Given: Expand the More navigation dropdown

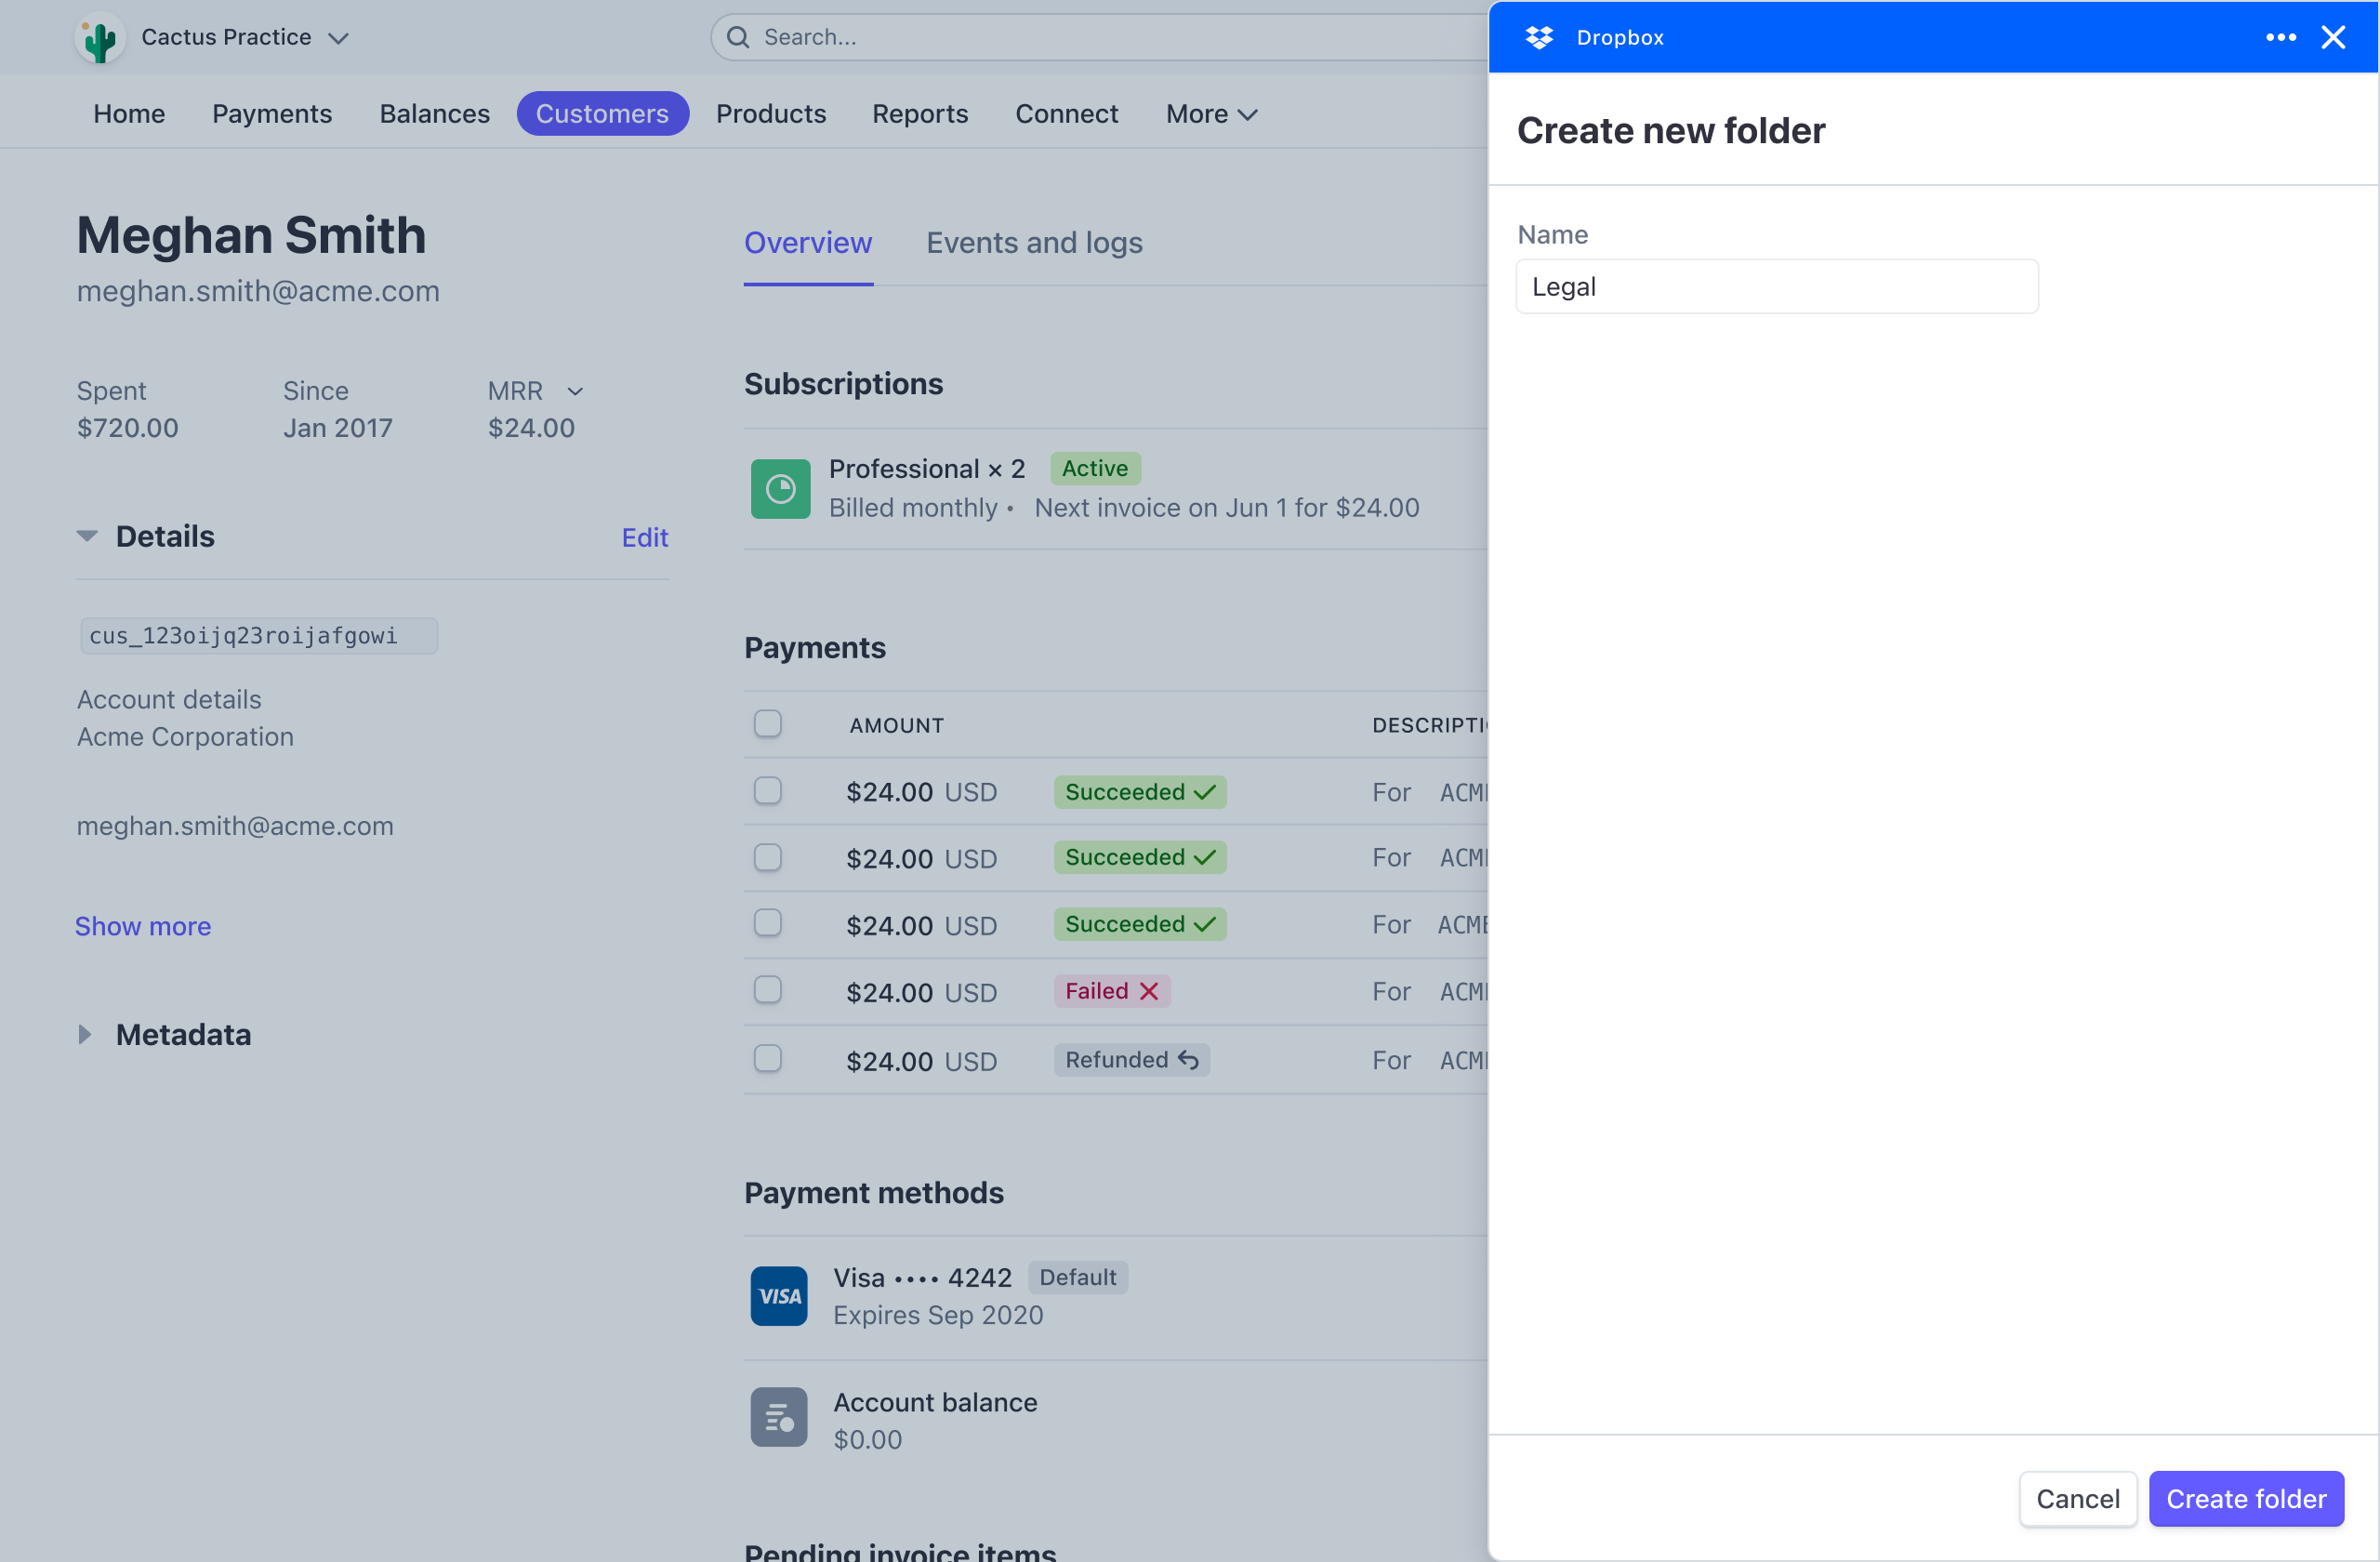Looking at the screenshot, I should point(1210,114).
